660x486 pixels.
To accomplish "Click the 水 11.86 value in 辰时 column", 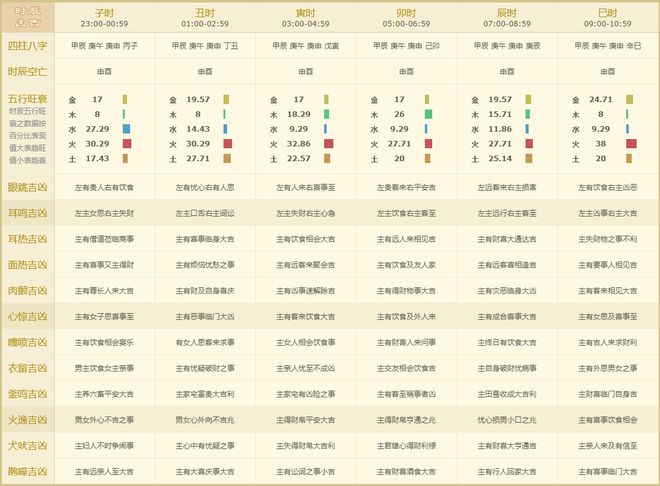I will (500, 129).
